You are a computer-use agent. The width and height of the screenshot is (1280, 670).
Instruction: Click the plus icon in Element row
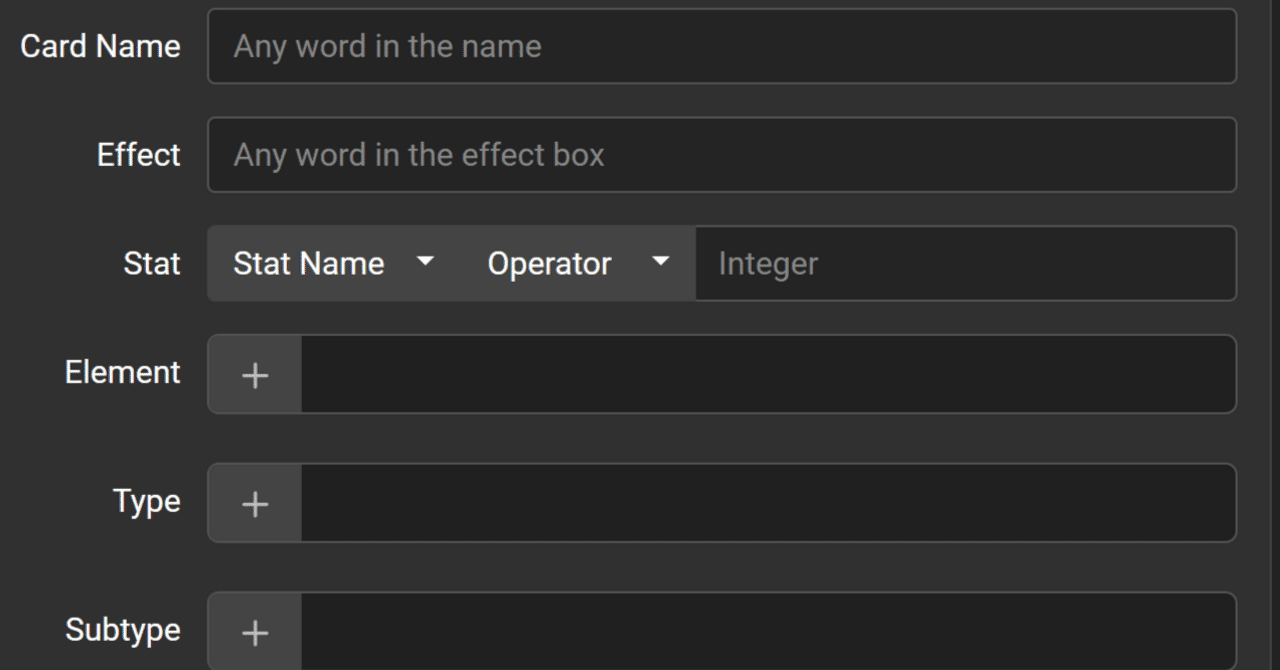click(x=255, y=375)
